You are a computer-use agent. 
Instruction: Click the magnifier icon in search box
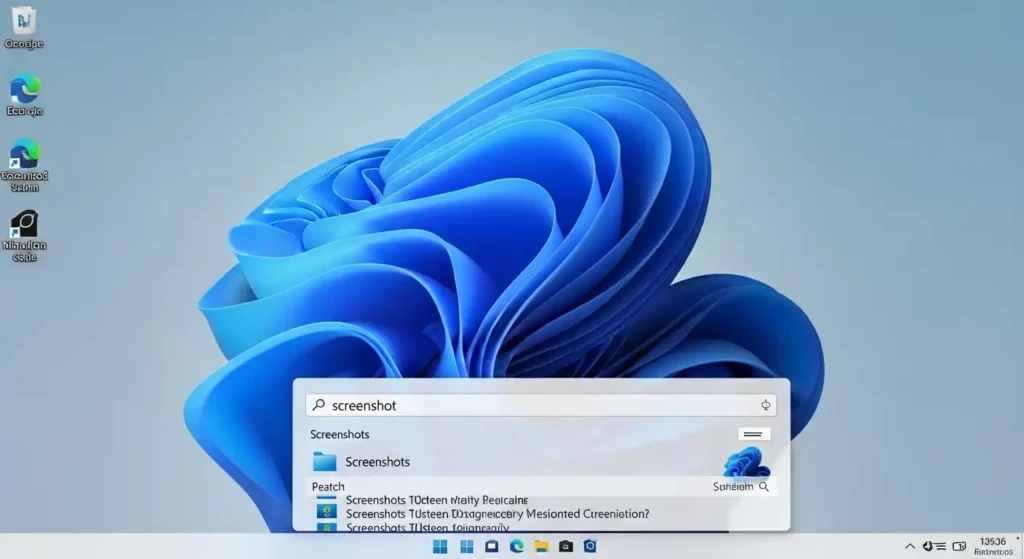pyautogui.click(x=319, y=405)
